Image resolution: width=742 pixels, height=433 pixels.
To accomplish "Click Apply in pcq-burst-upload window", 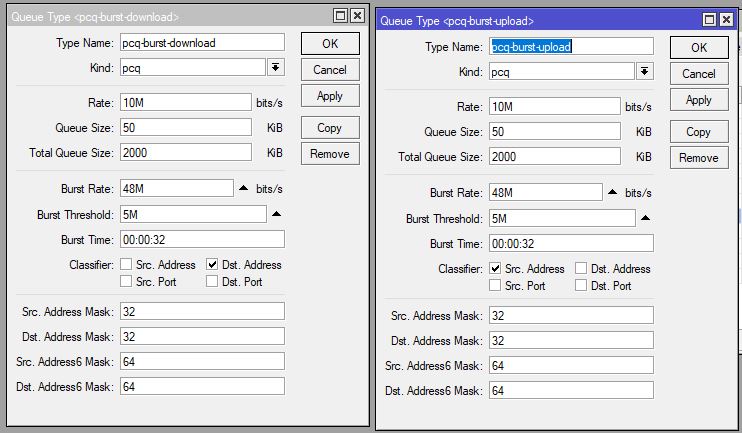I will [699, 99].
